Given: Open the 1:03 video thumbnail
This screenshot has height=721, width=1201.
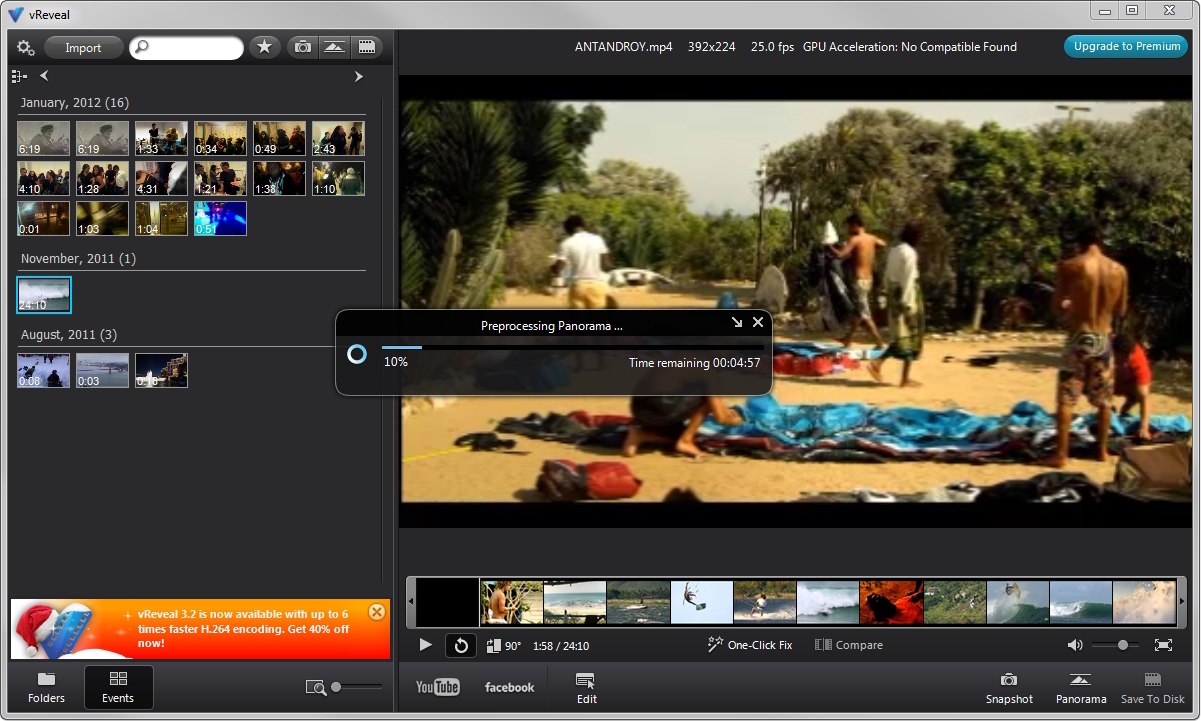Looking at the screenshot, I should 102,218.
